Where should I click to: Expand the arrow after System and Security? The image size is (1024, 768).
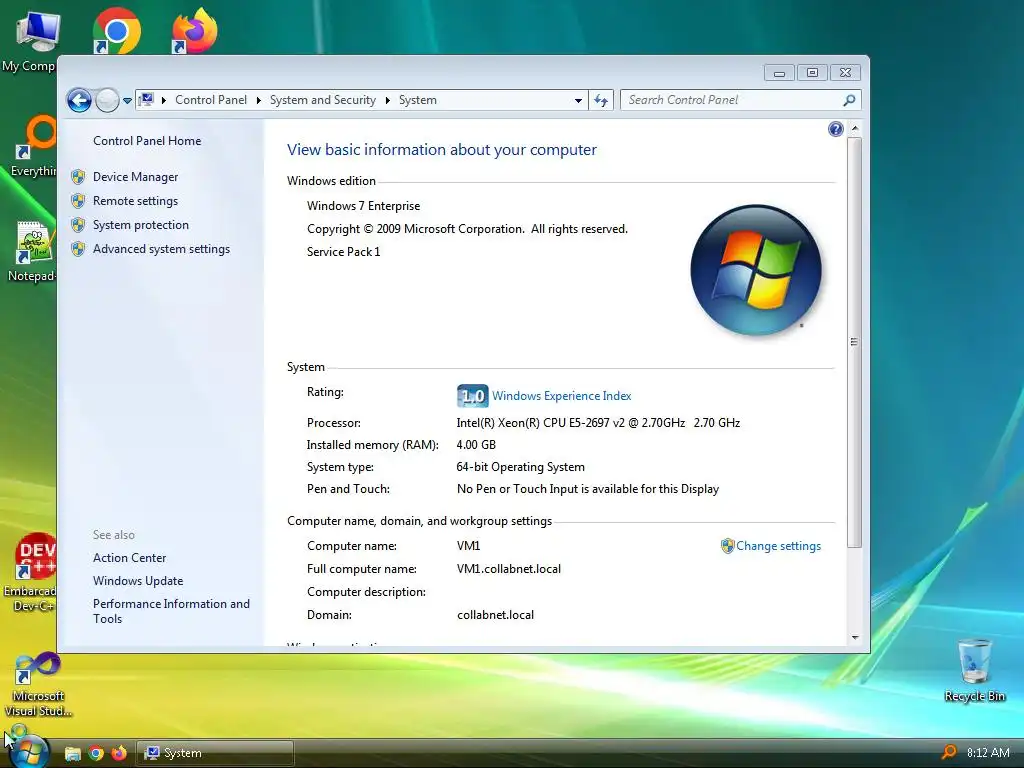(x=388, y=100)
